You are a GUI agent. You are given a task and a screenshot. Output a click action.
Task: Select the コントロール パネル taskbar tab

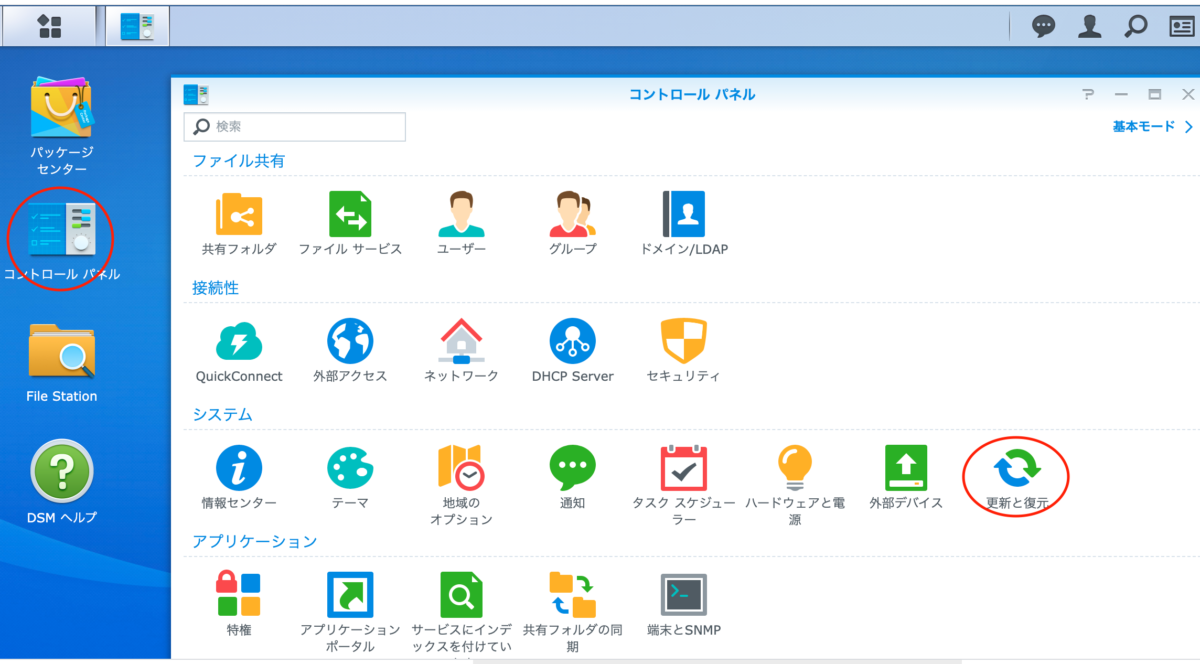click(x=137, y=25)
